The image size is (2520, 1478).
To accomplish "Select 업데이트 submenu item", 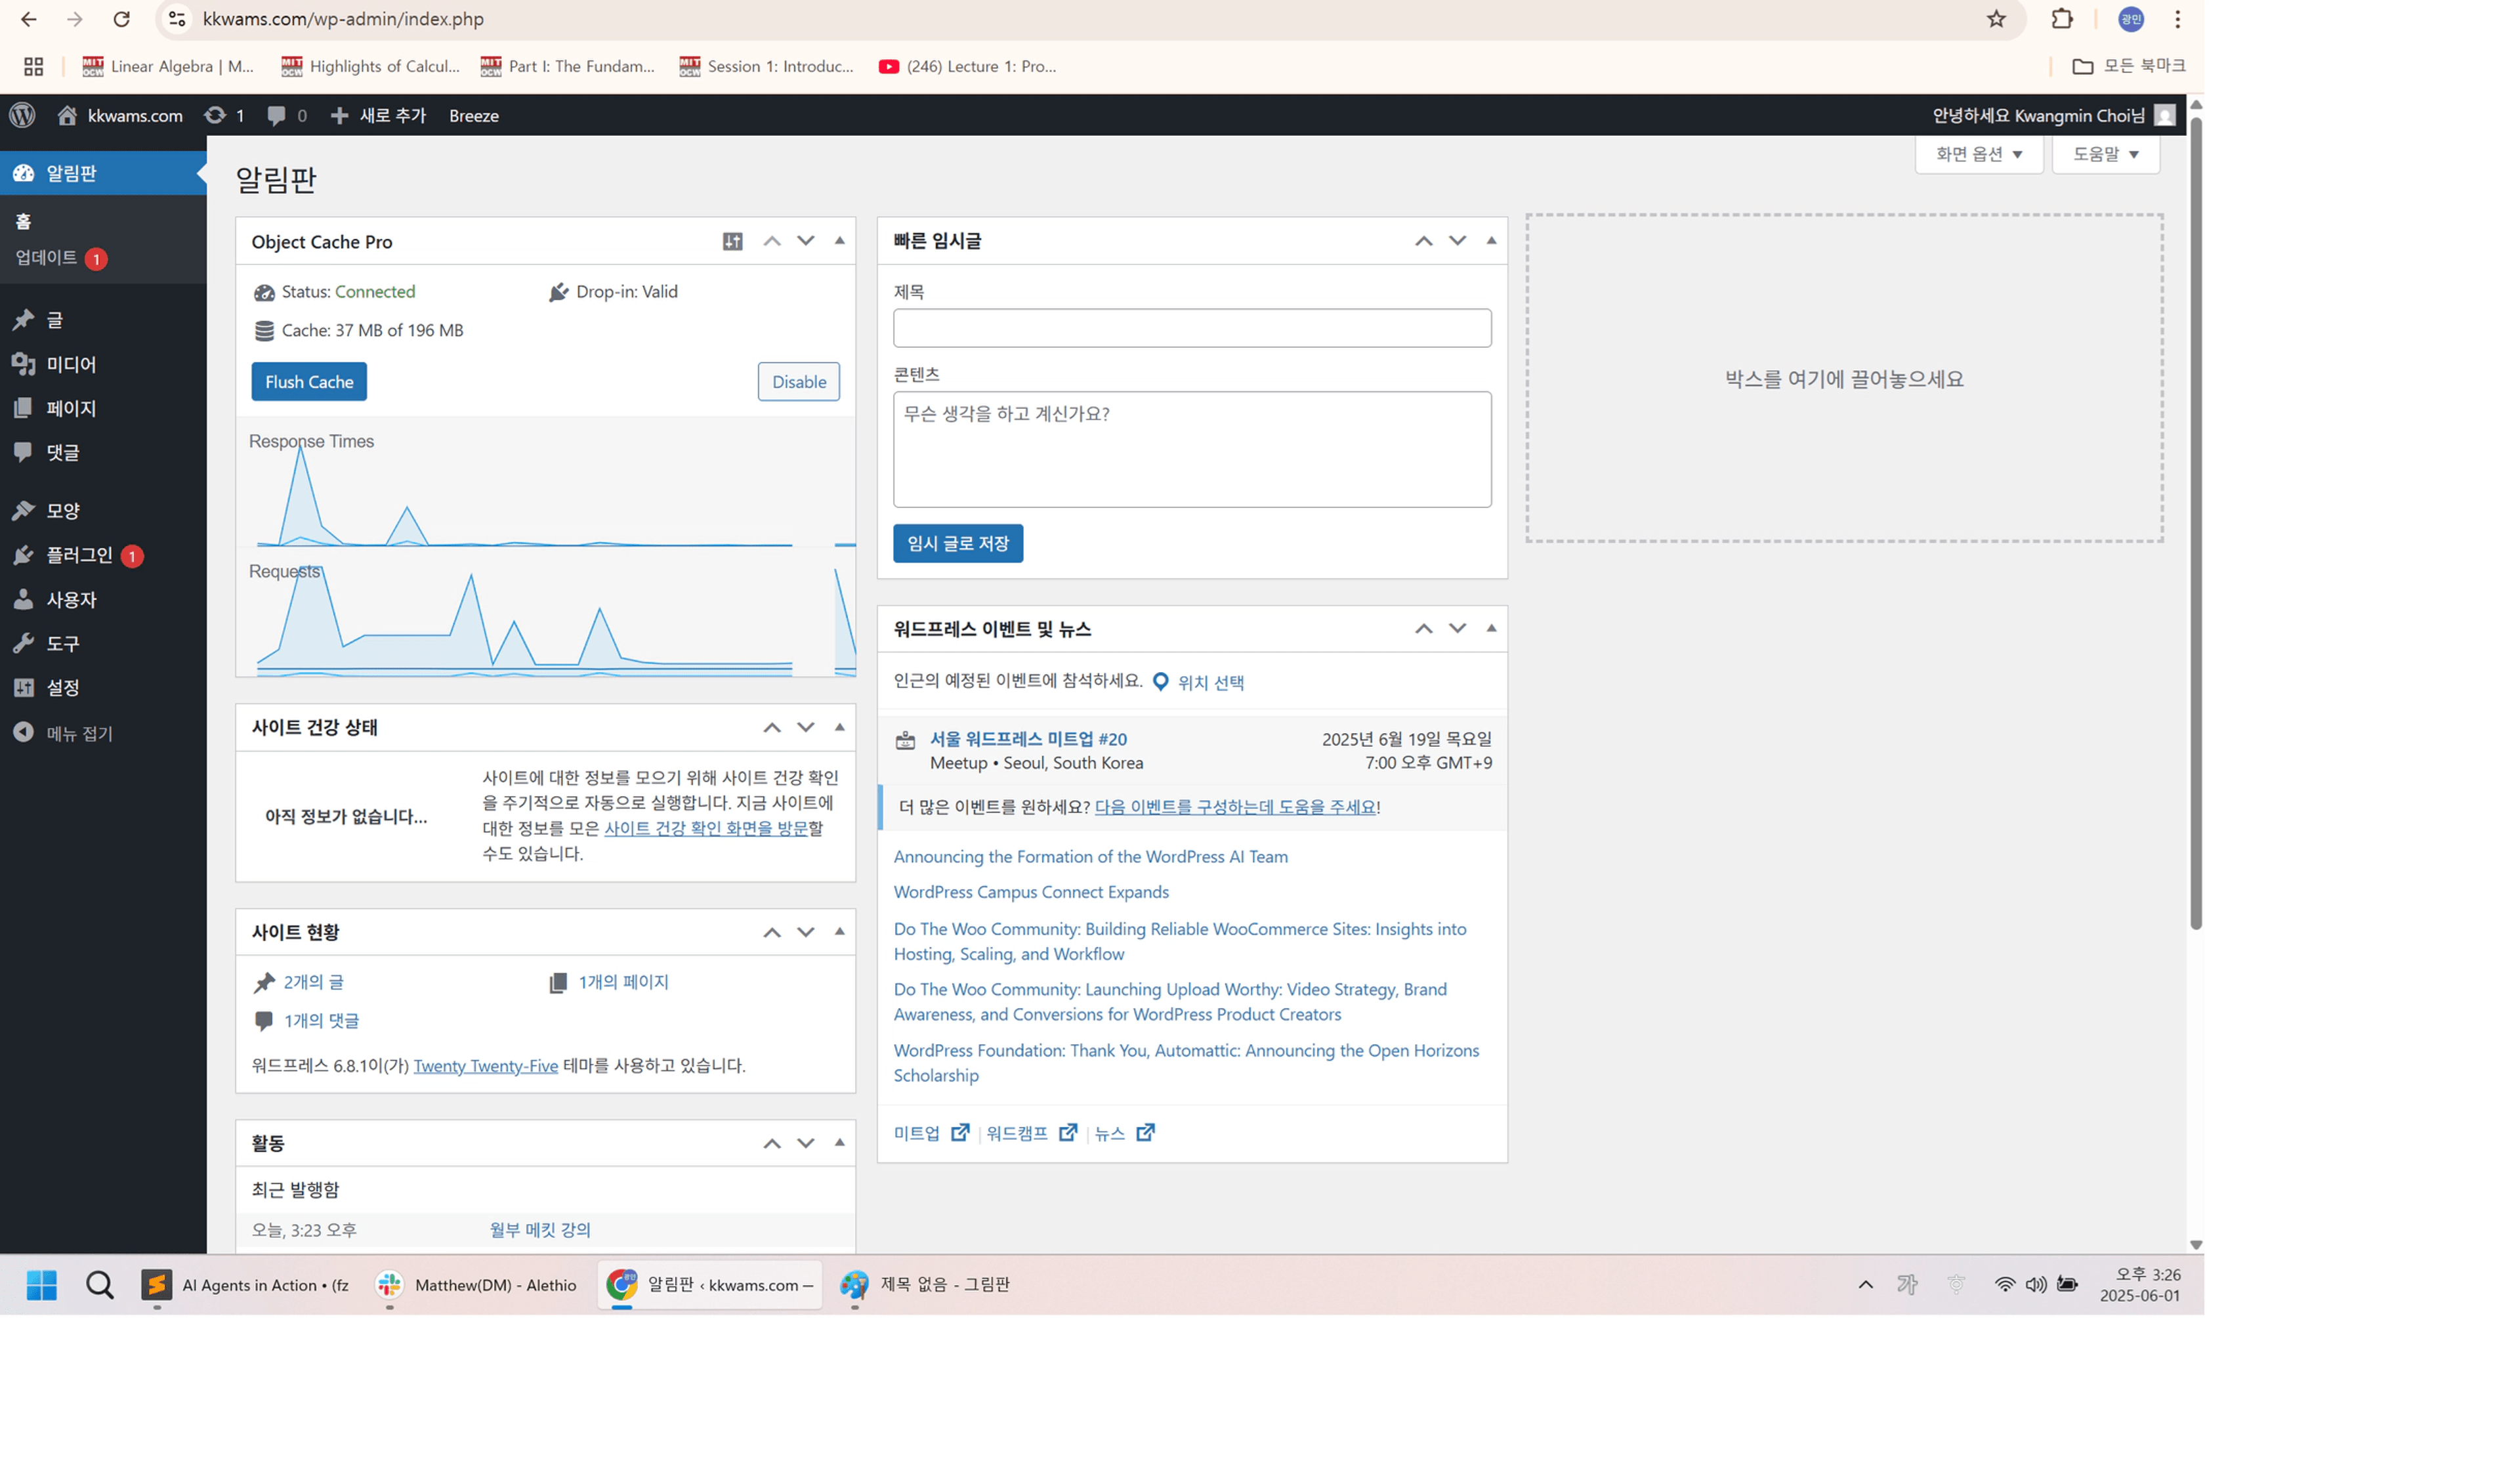I will (46, 258).
